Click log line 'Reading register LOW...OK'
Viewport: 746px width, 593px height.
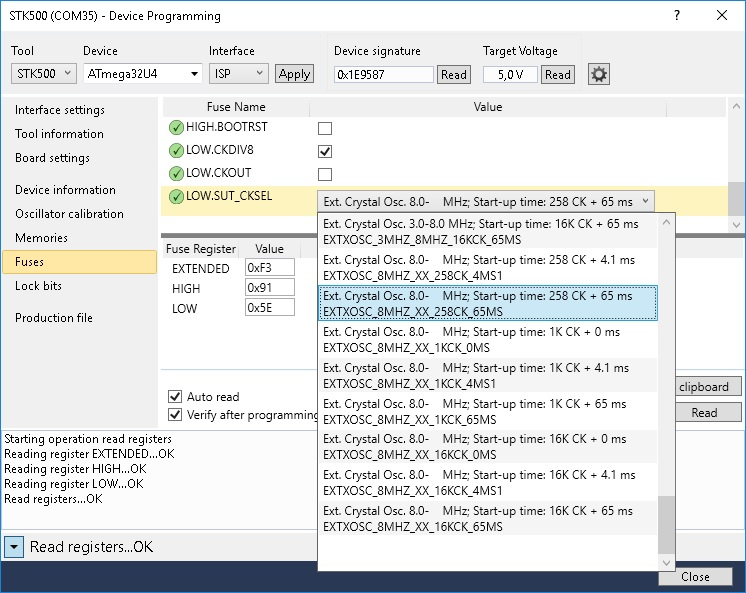tap(74, 484)
